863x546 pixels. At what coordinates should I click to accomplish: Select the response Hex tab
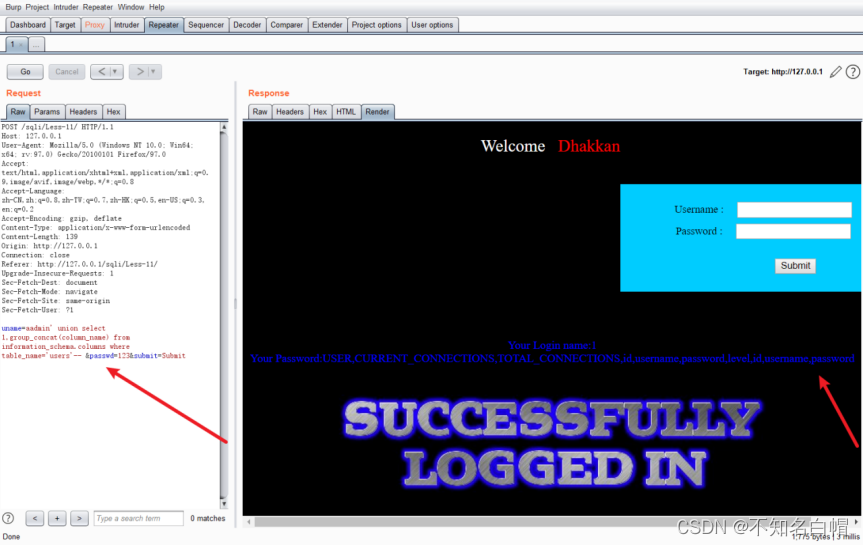[x=320, y=112]
